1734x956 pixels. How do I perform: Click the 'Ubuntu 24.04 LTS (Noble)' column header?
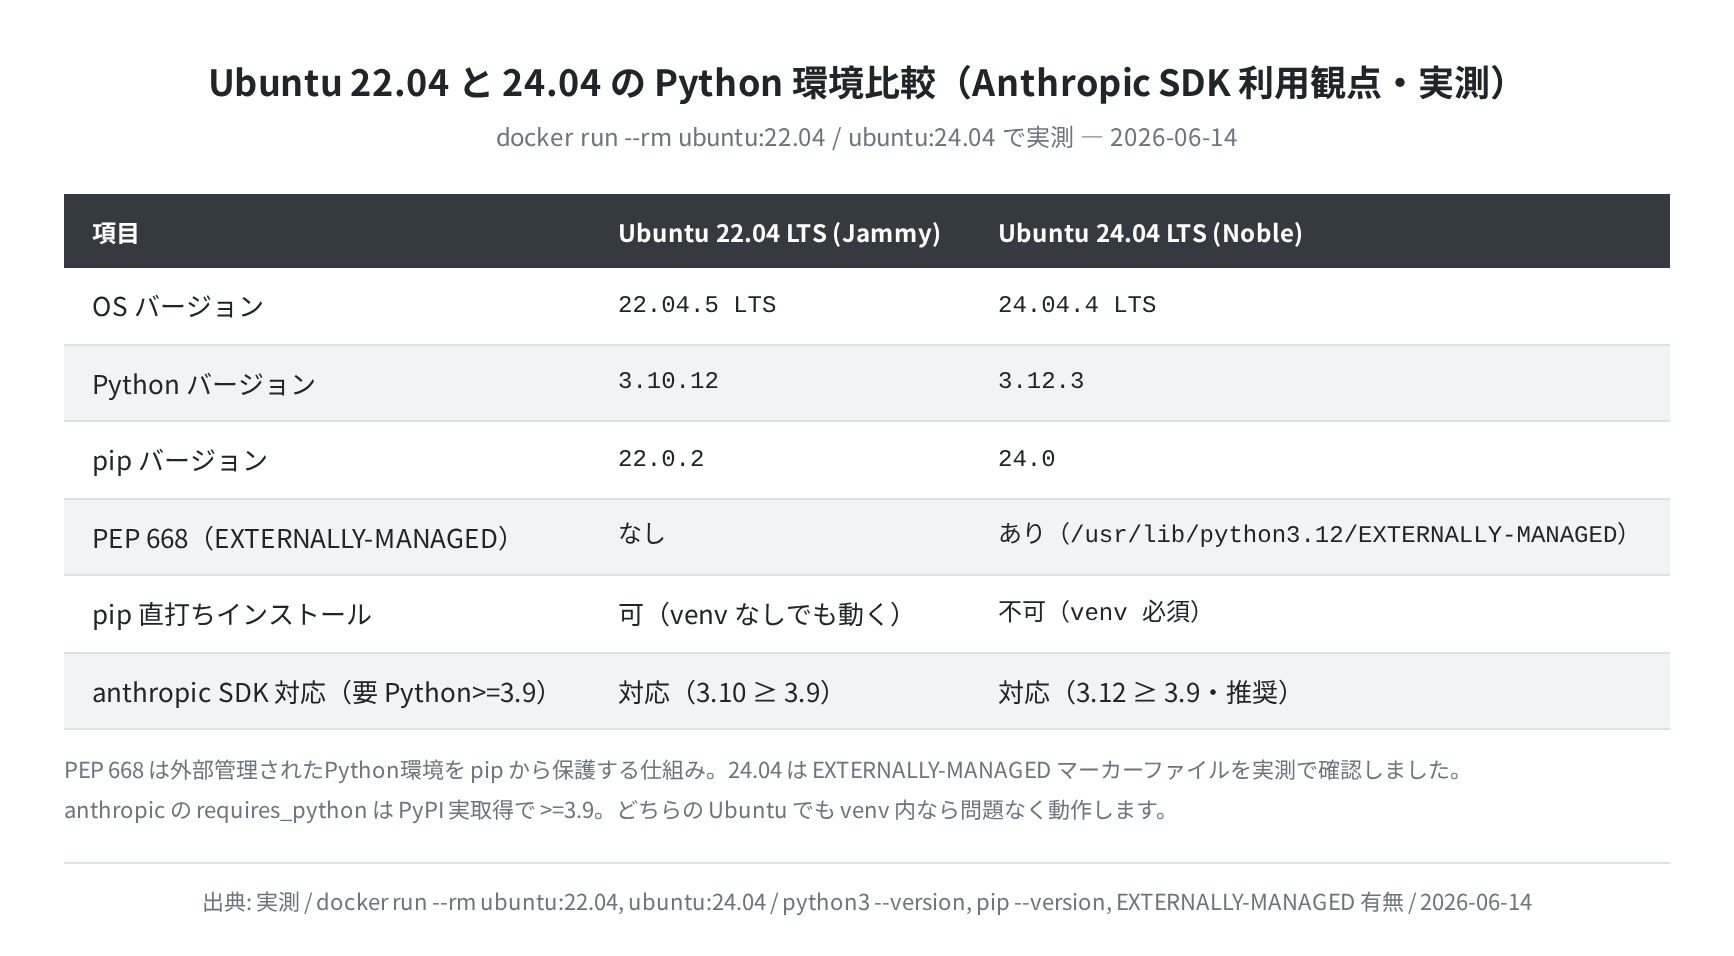point(1150,232)
